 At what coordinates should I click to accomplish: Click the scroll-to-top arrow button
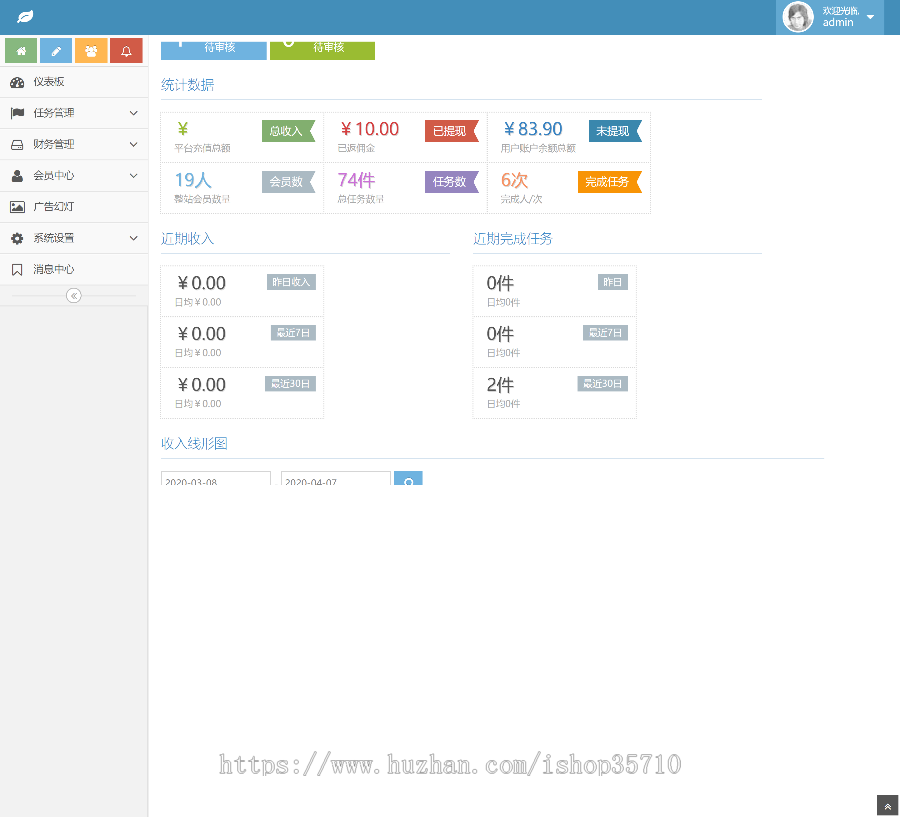coord(887,806)
